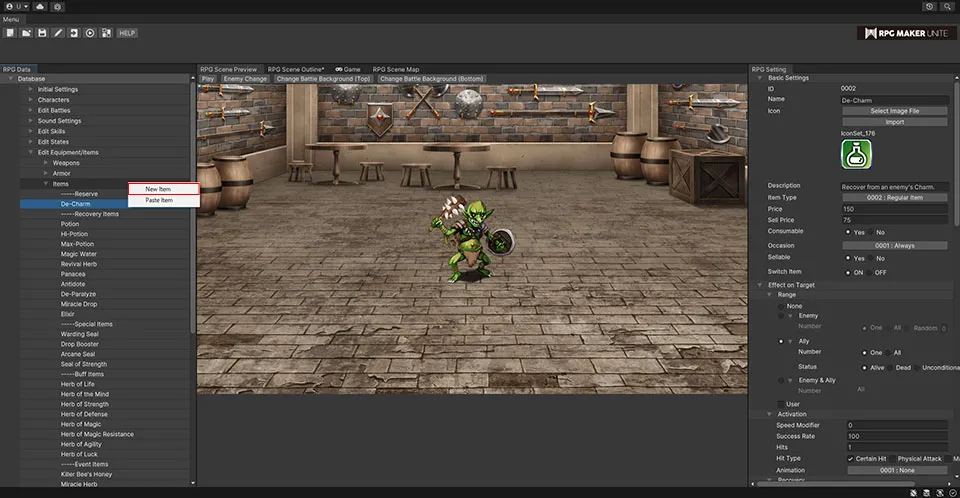This screenshot has width=960, height=498.
Task: Click the search magnifier icon
Action: tap(948, 6)
